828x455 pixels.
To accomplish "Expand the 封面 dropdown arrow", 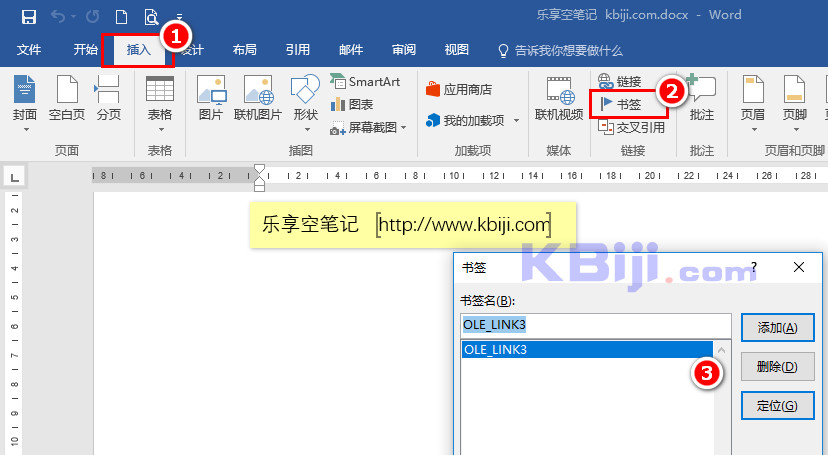I will pos(25,130).
